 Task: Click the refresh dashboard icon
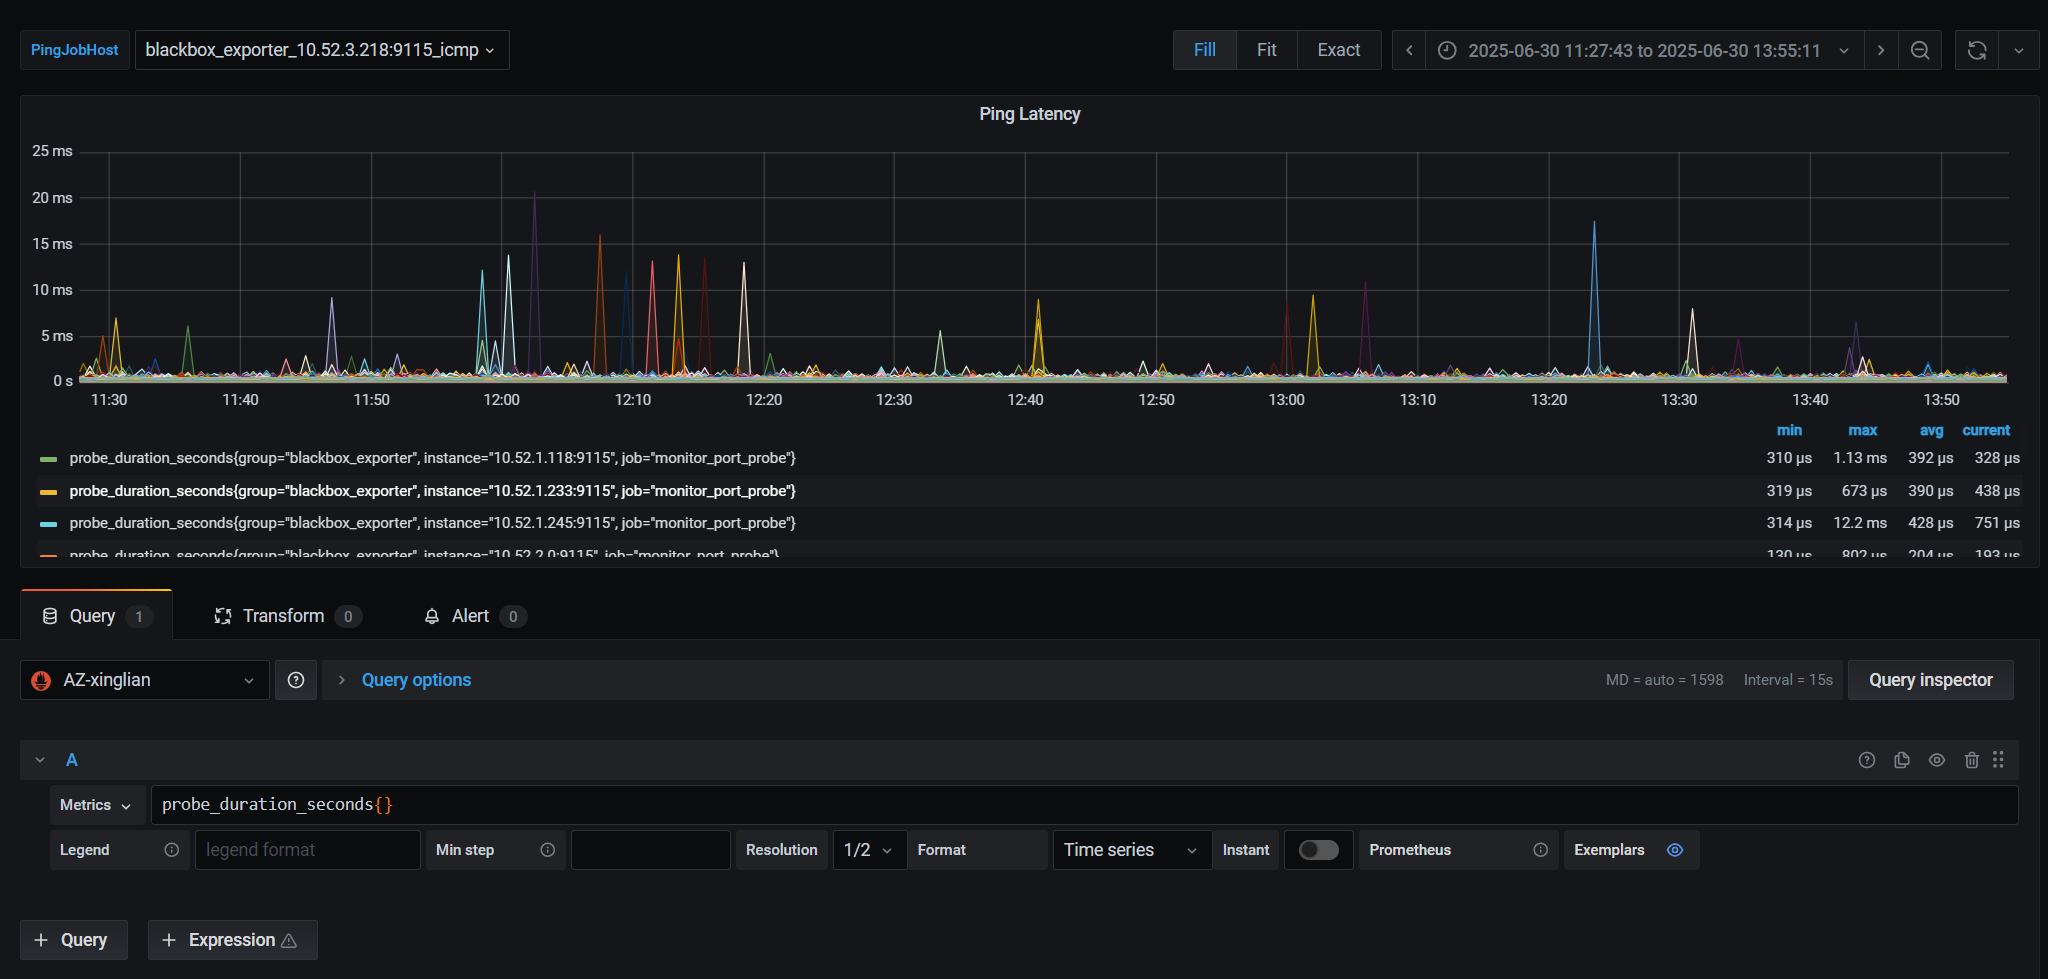tap(1976, 50)
